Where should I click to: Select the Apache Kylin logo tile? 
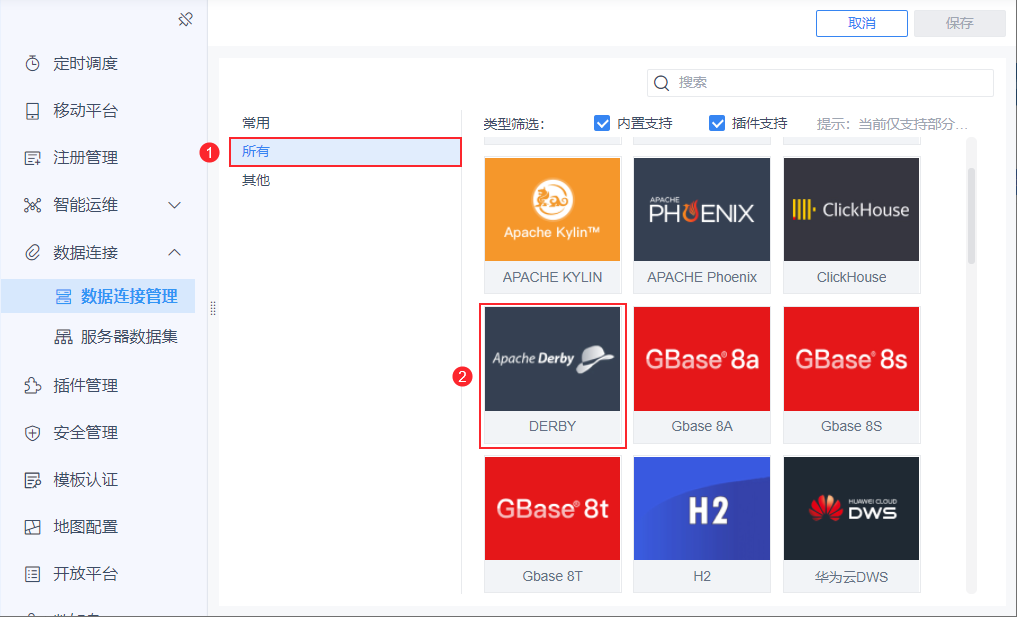[x=553, y=210]
